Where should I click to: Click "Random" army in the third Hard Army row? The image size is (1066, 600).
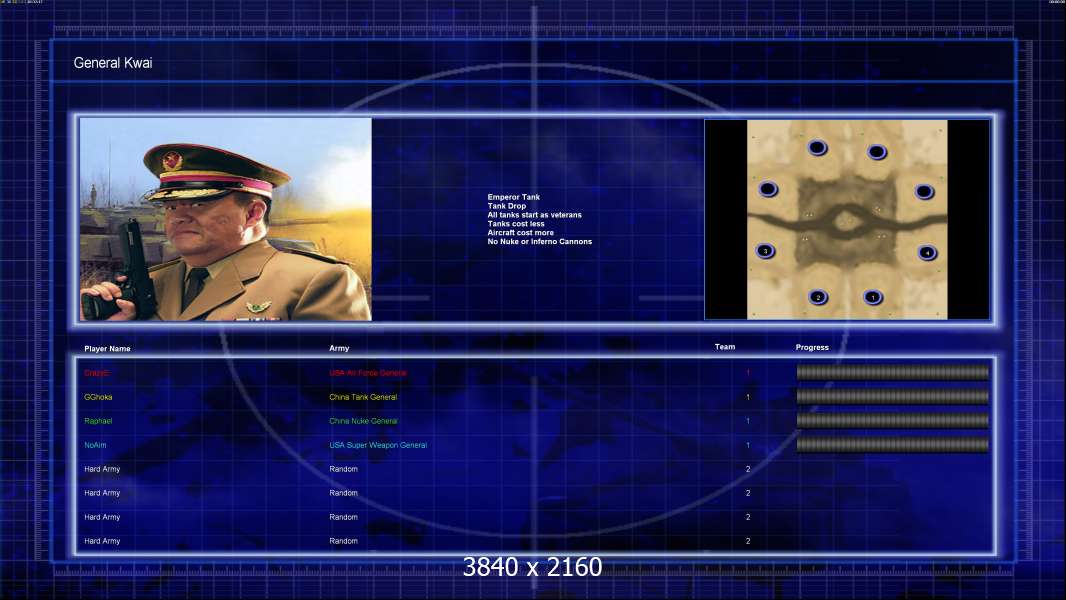pos(343,517)
